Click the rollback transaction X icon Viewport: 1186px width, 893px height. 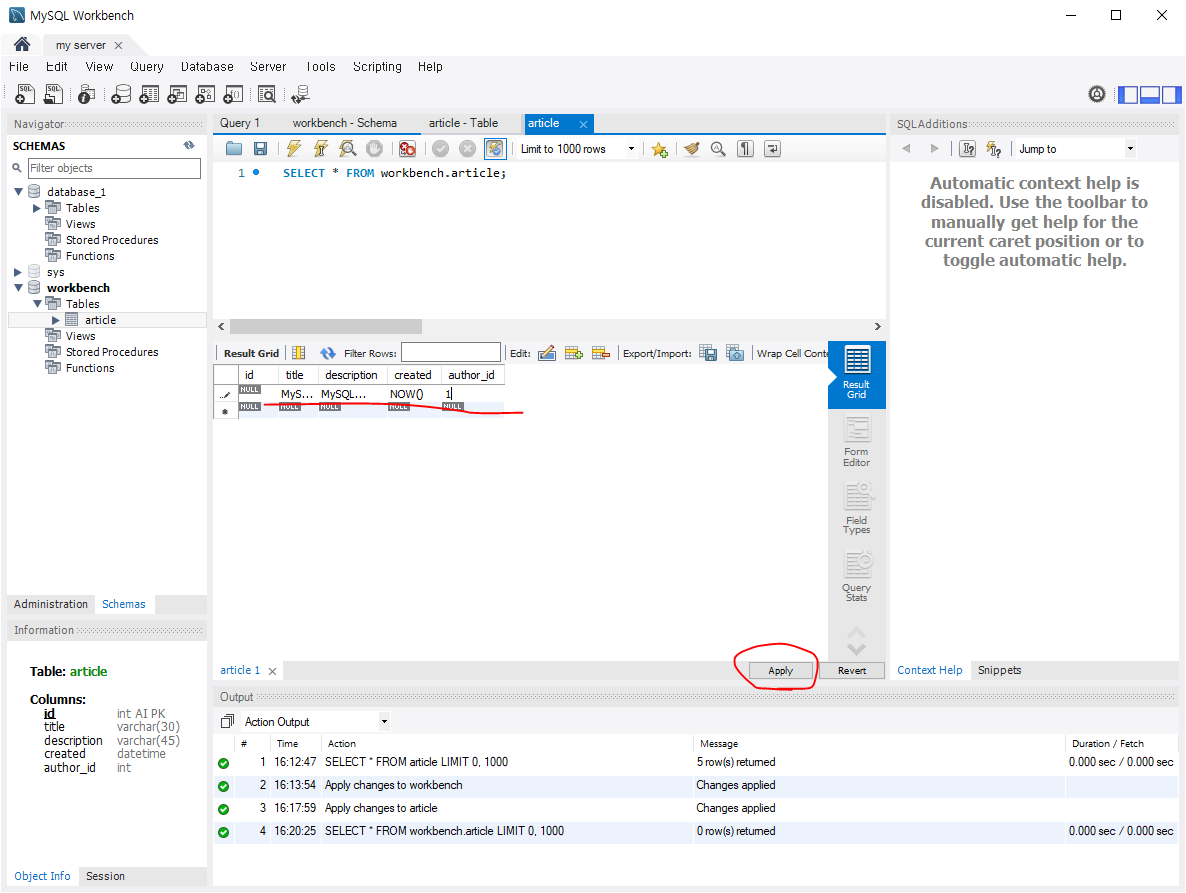click(467, 149)
